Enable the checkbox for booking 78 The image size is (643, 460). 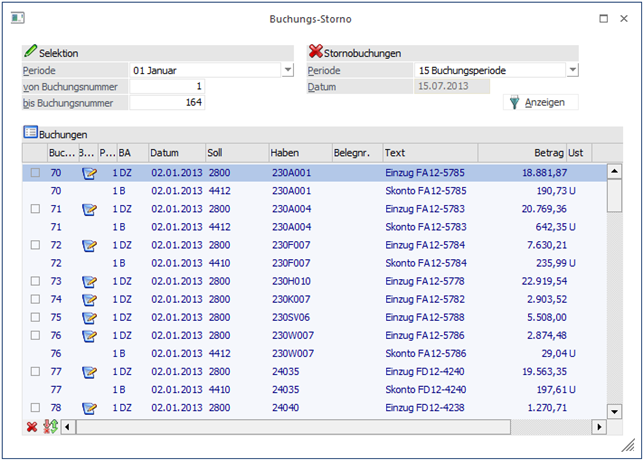pyautogui.click(x=36, y=407)
